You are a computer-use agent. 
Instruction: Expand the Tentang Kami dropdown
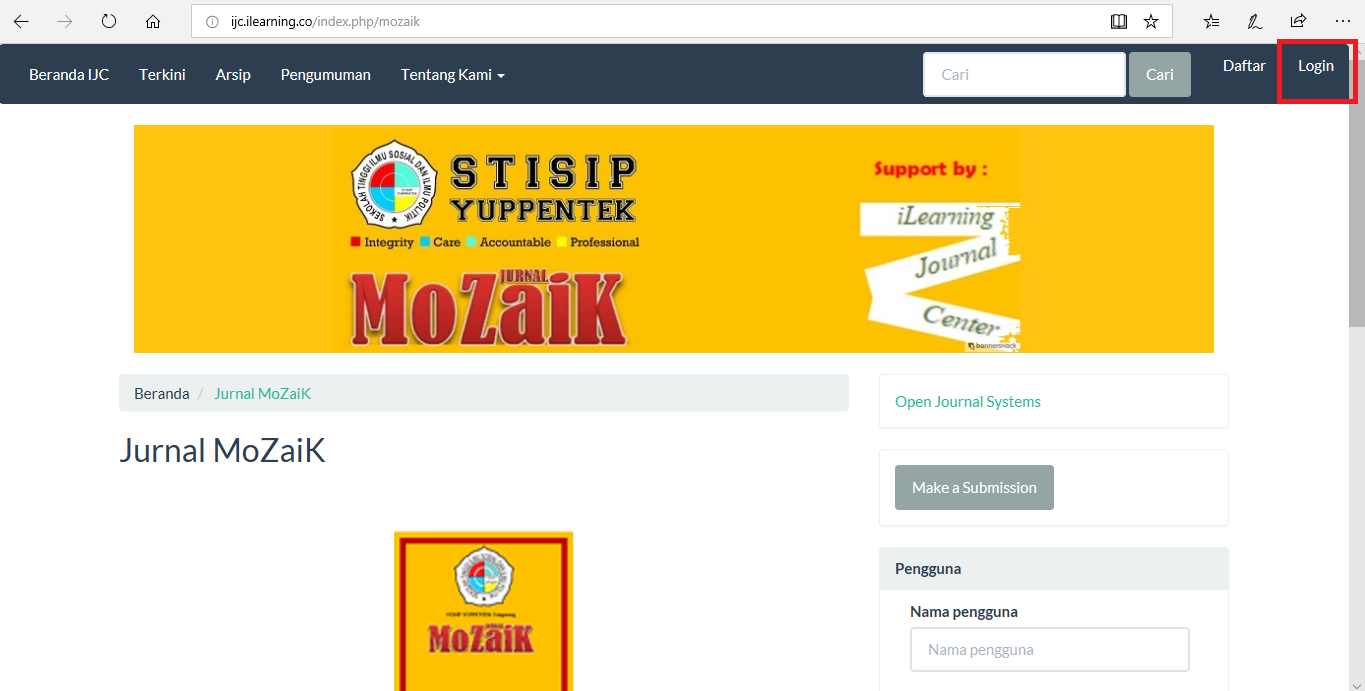pyautogui.click(x=452, y=75)
